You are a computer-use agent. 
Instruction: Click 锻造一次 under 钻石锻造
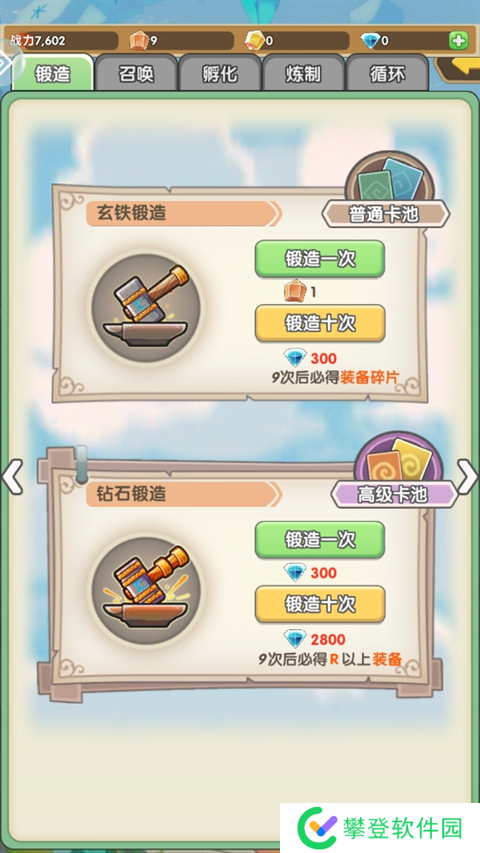pyautogui.click(x=320, y=540)
